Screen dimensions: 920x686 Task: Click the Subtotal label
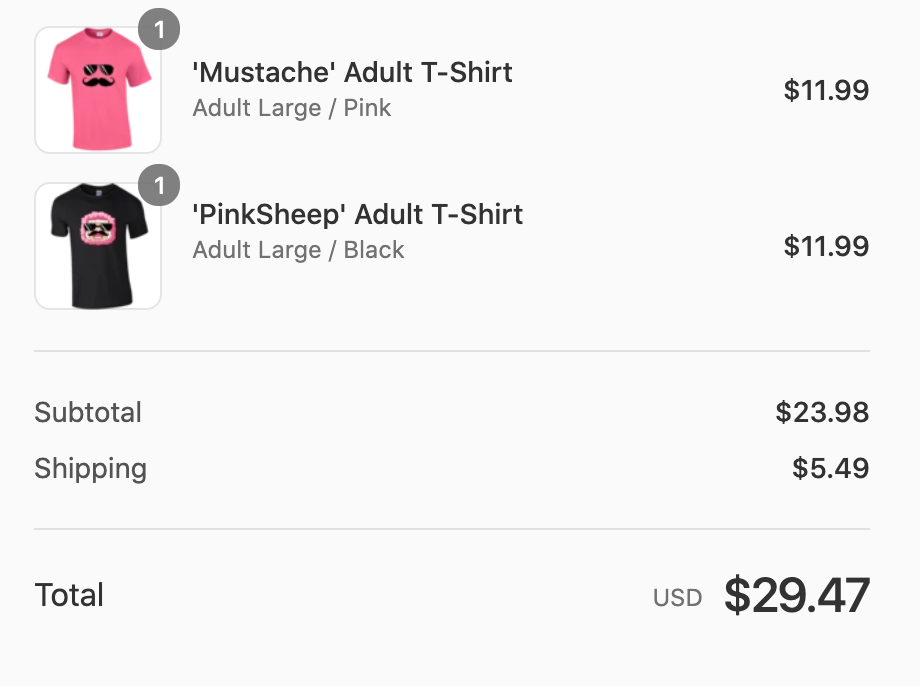click(88, 413)
